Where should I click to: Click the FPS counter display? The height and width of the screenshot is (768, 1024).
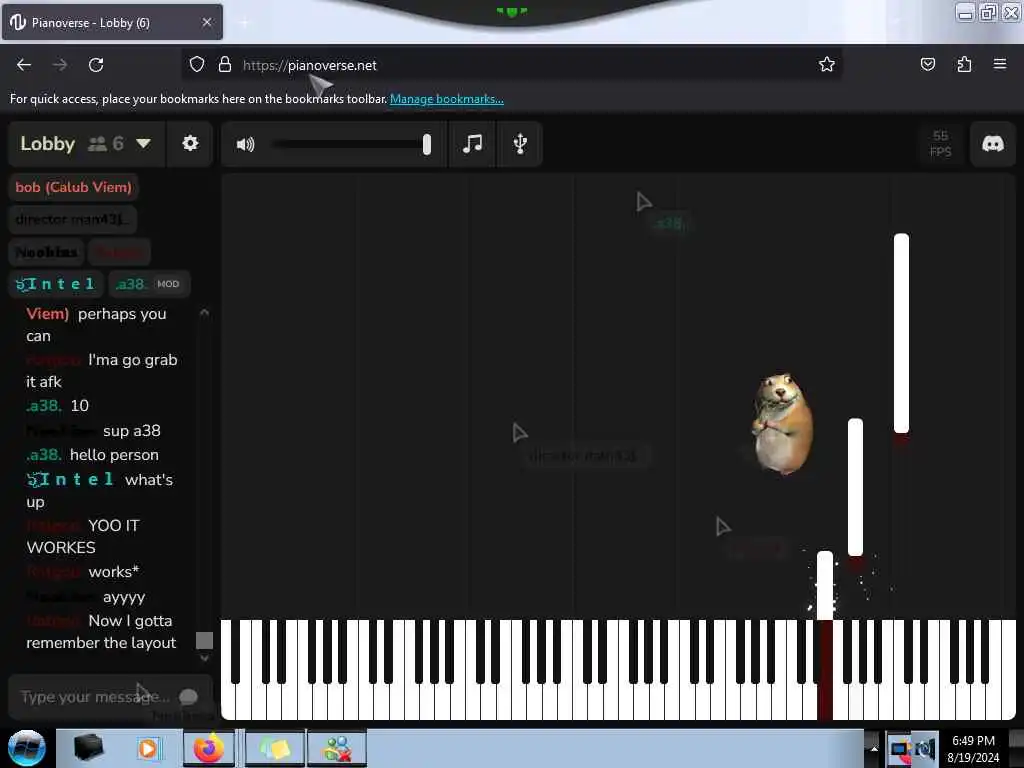[x=940, y=144]
